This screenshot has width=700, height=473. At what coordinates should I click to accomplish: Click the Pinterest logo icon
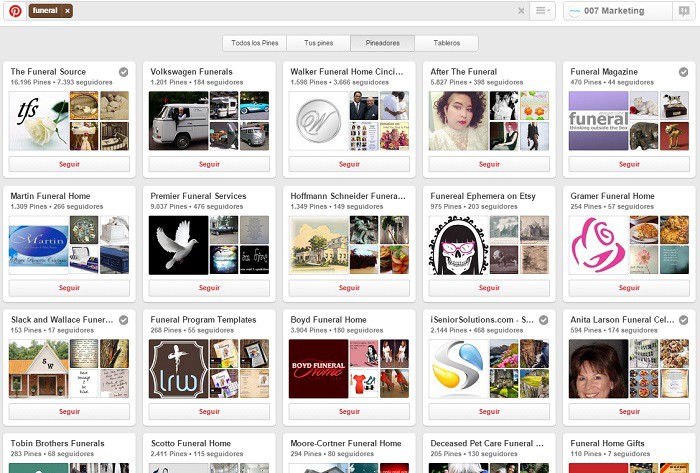[x=15, y=11]
